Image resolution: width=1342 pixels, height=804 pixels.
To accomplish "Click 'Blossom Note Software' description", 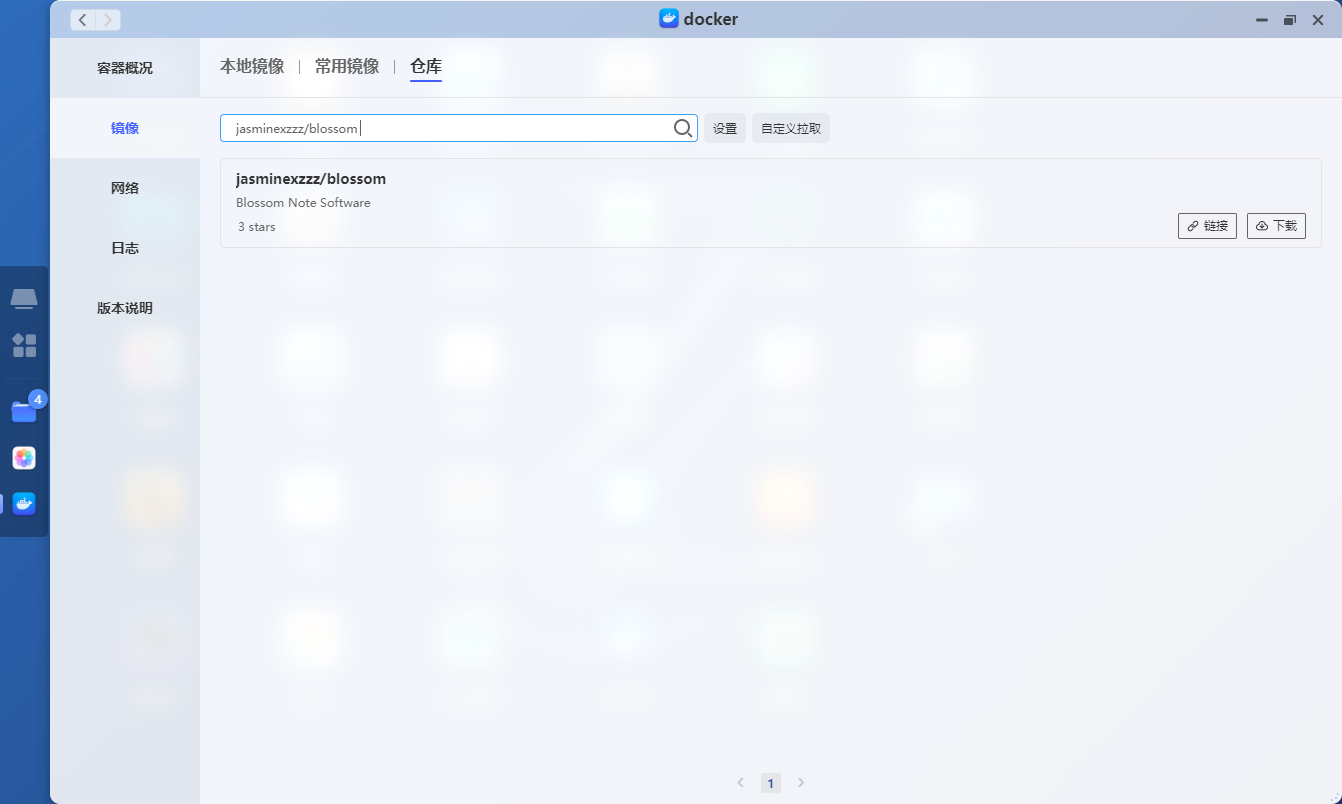I will (x=303, y=203).
